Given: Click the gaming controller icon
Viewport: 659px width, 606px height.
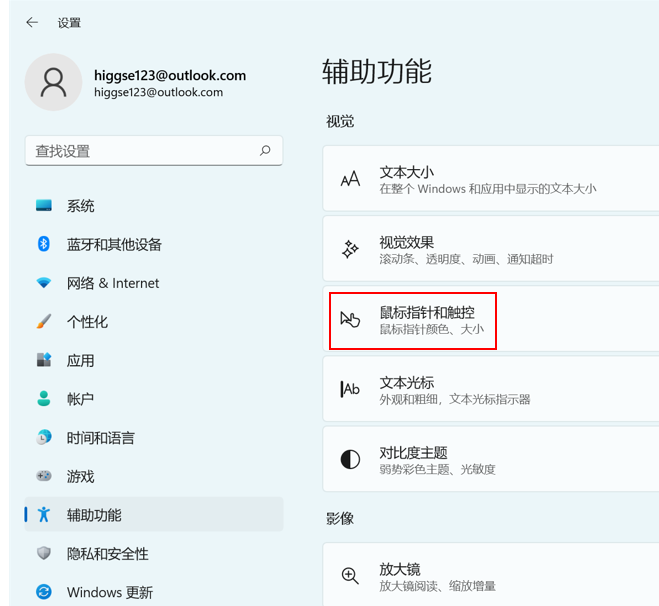Looking at the screenshot, I should coord(44,476).
